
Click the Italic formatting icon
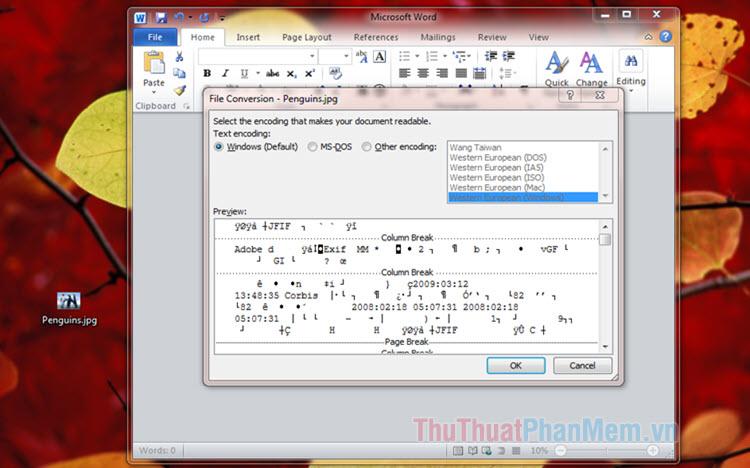click(x=225, y=73)
